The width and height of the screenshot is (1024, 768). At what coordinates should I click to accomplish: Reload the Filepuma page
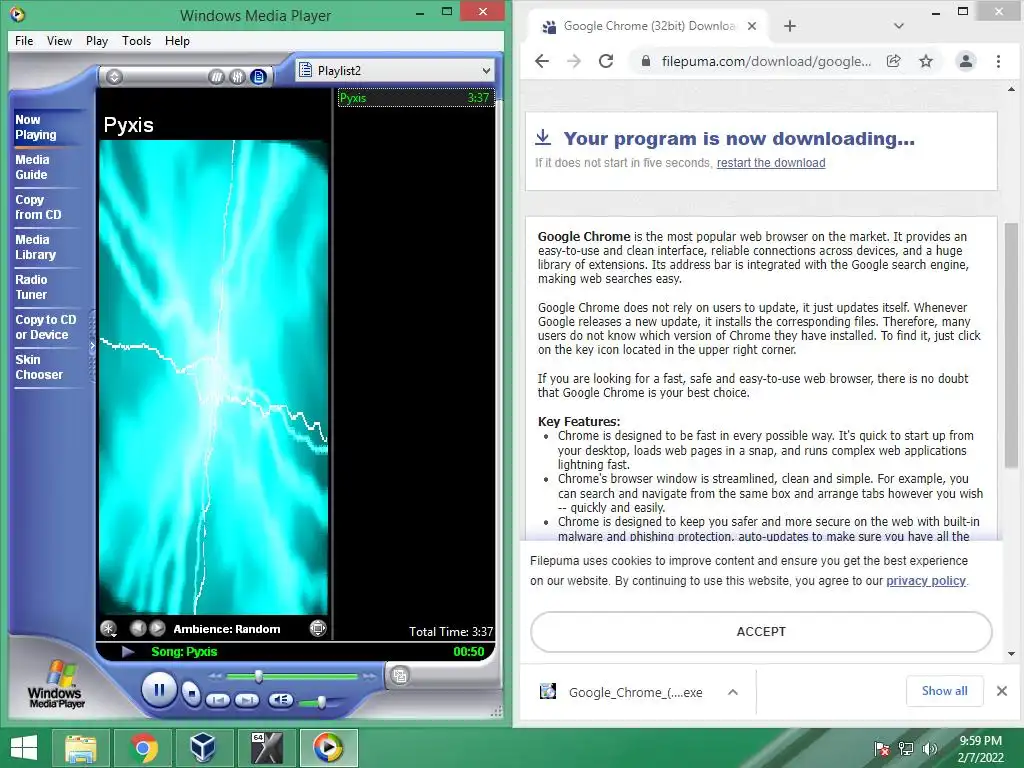click(x=606, y=61)
